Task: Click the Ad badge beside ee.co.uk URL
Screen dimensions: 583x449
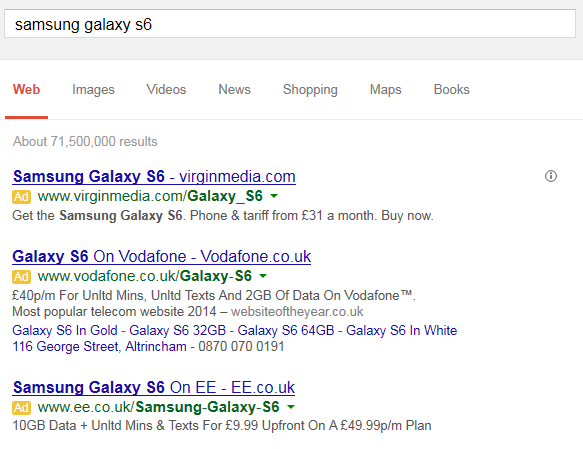Action: (x=22, y=408)
